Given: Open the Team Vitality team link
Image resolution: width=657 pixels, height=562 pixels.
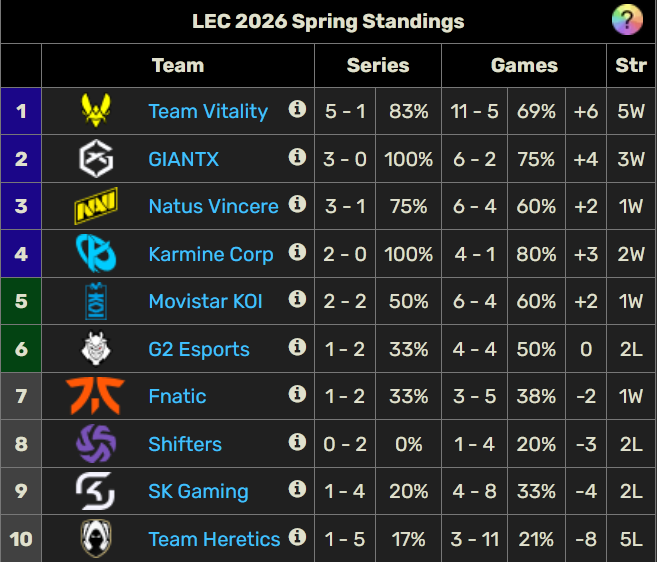Looking at the screenshot, I should pos(208,111).
